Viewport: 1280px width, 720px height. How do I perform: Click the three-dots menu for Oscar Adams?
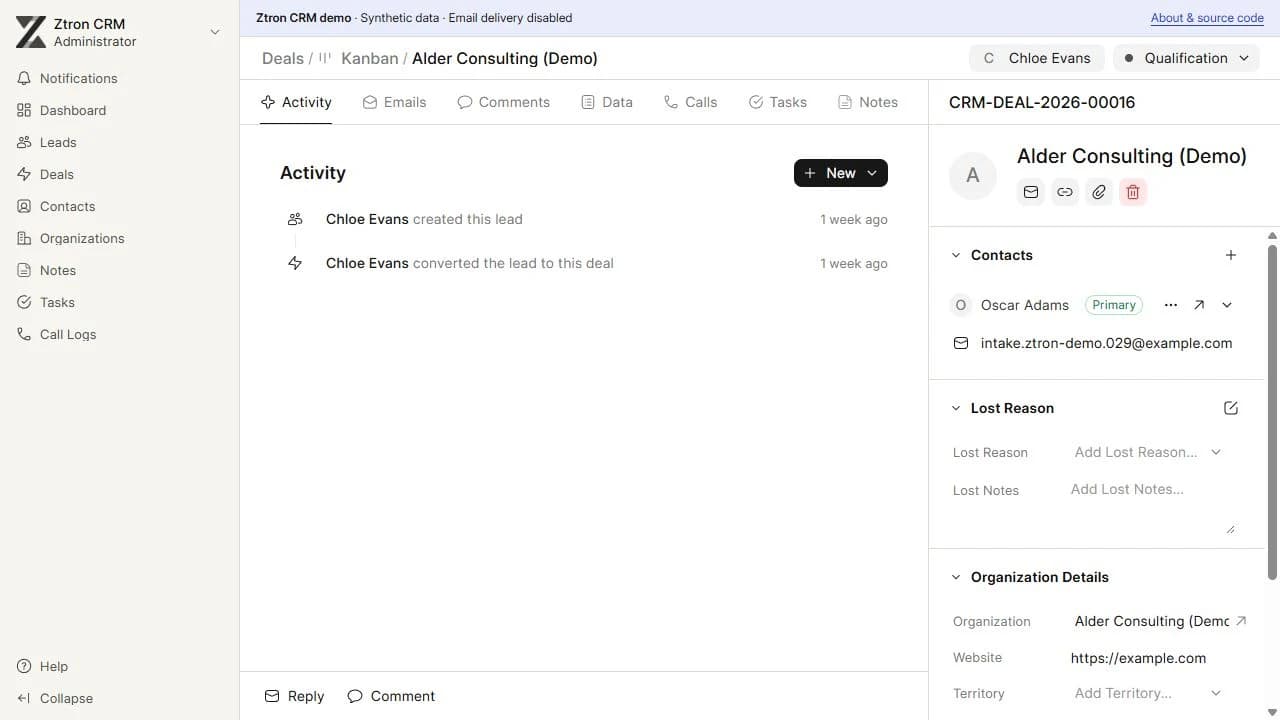pos(1171,305)
